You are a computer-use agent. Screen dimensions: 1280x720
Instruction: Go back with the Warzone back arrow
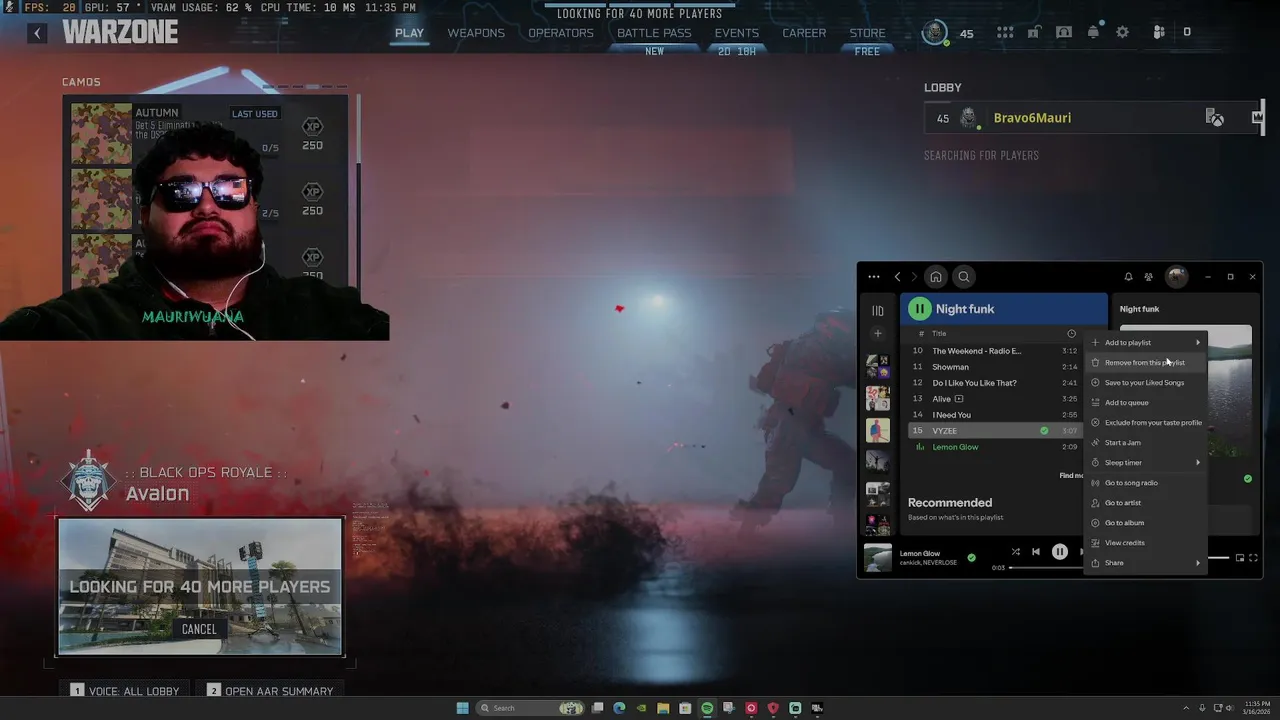tap(37, 33)
